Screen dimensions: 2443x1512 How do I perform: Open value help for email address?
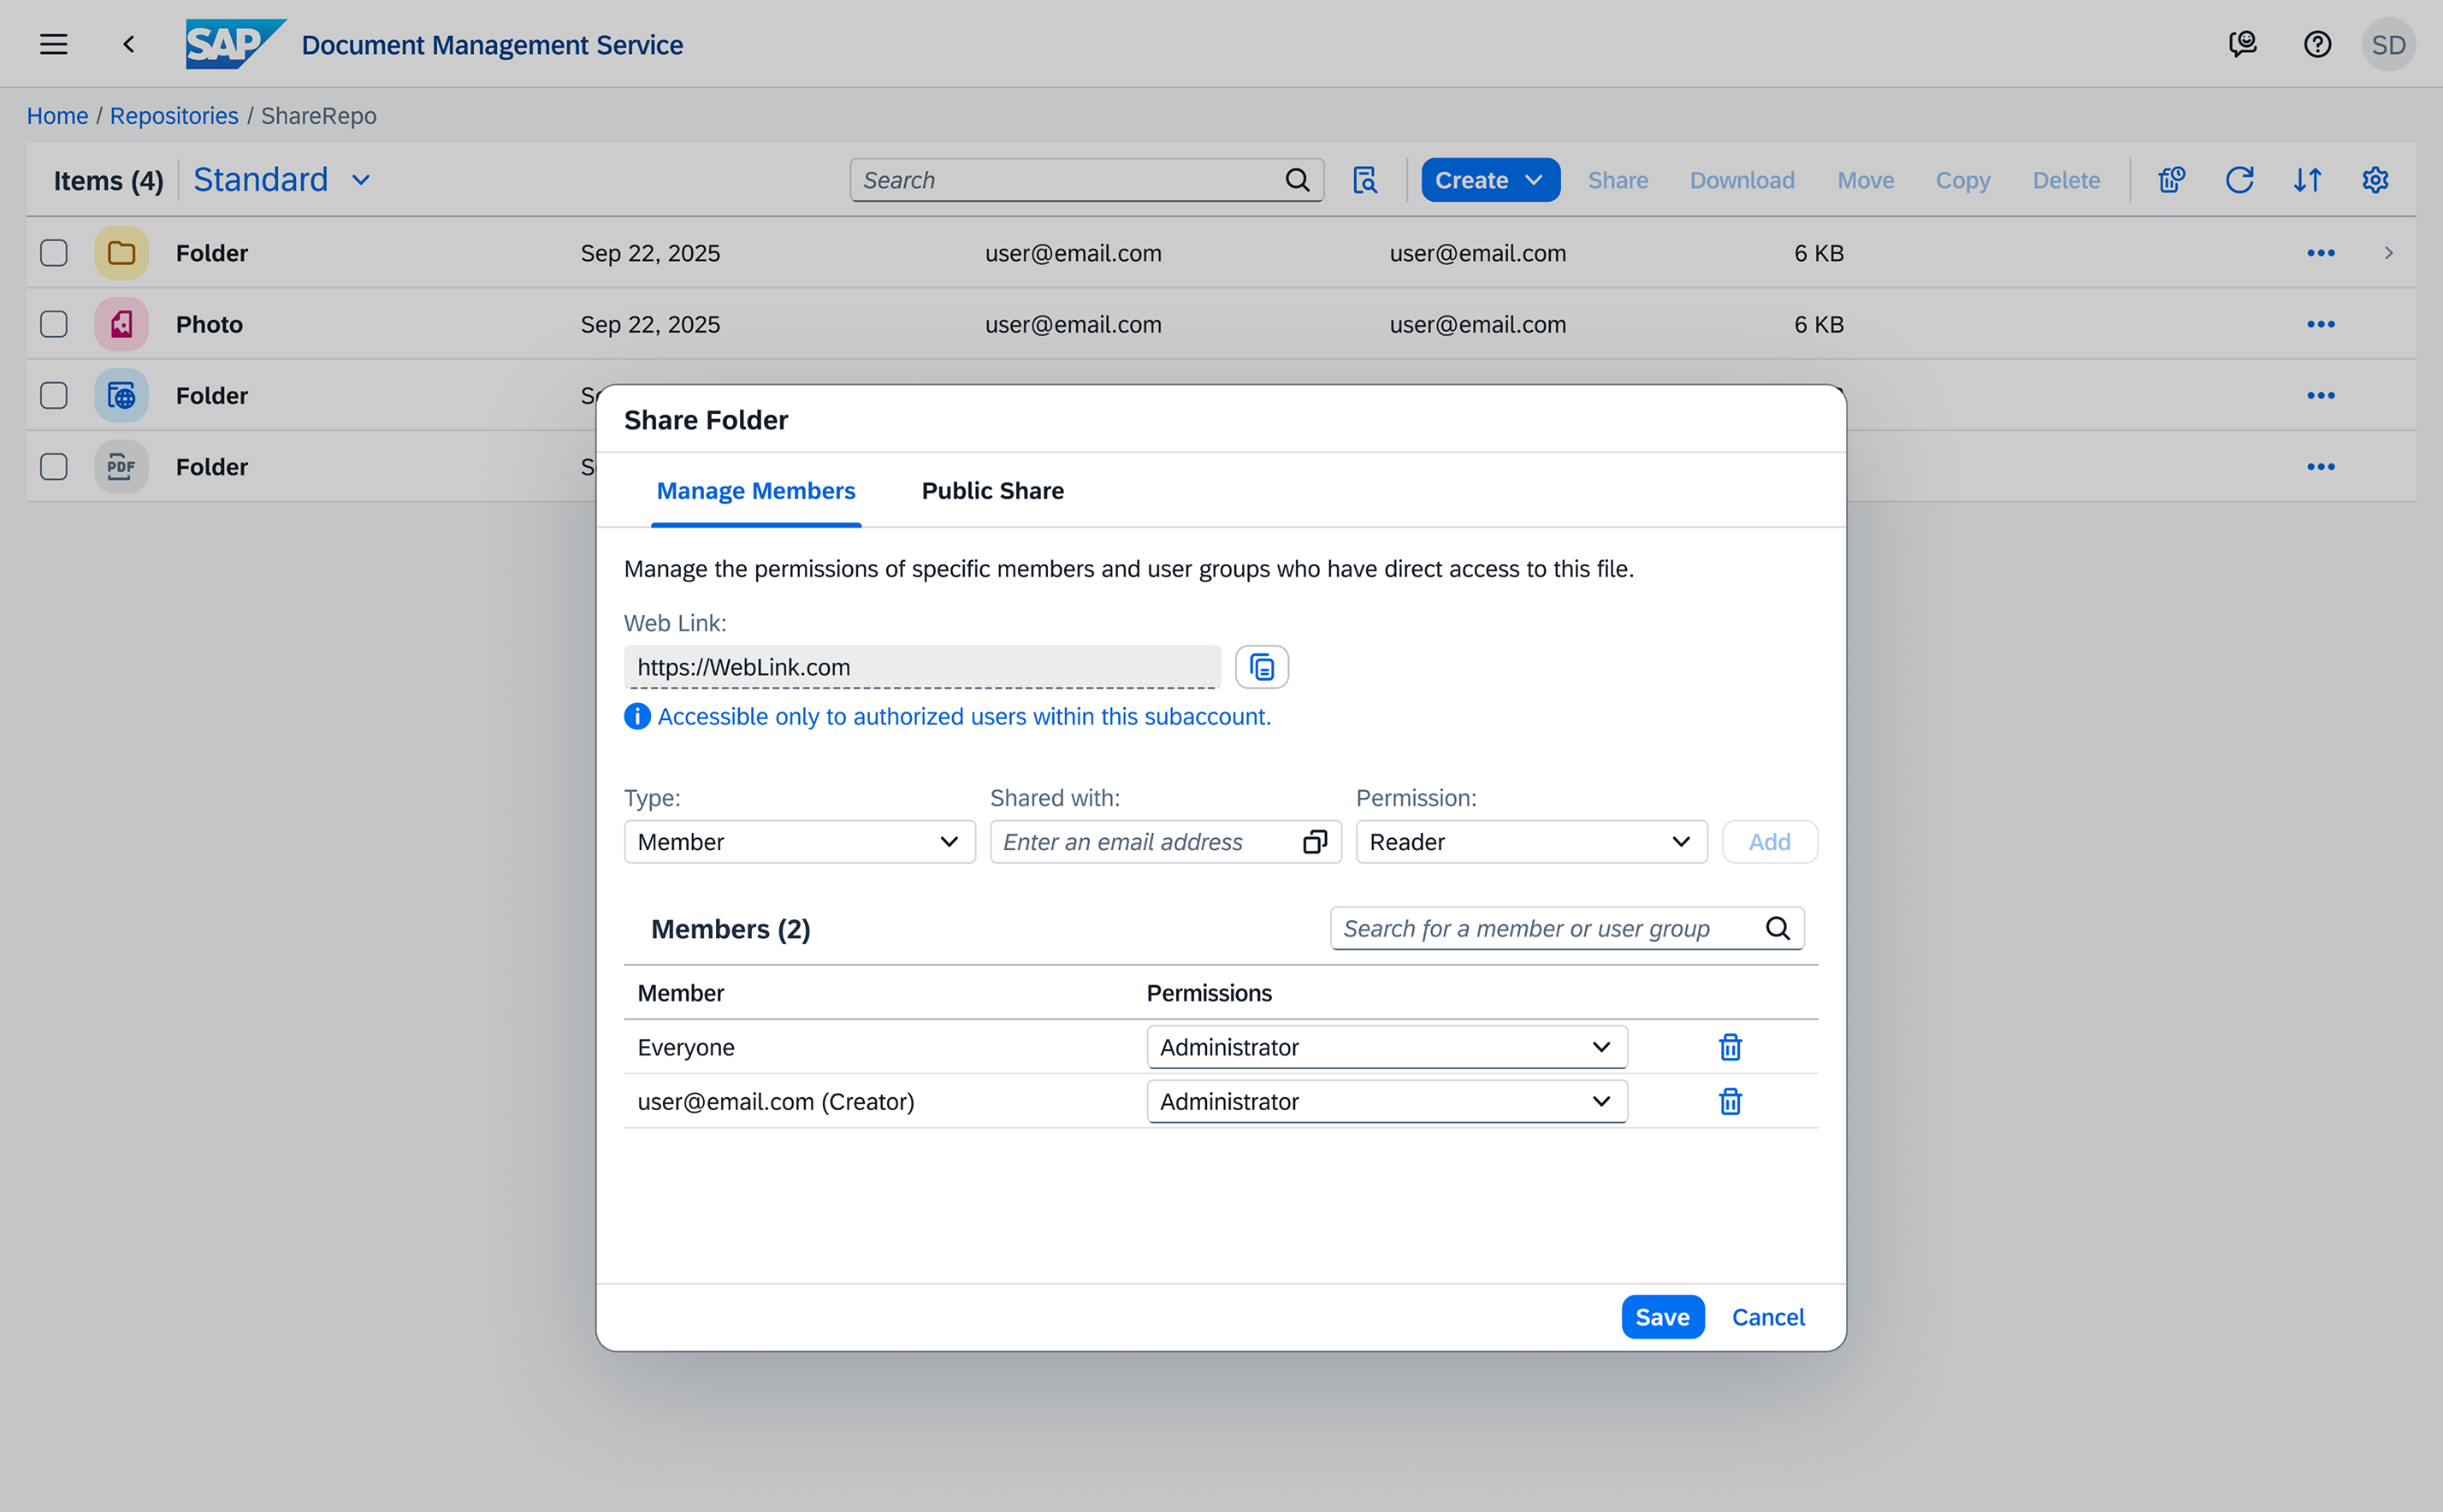click(x=1315, y=842)
